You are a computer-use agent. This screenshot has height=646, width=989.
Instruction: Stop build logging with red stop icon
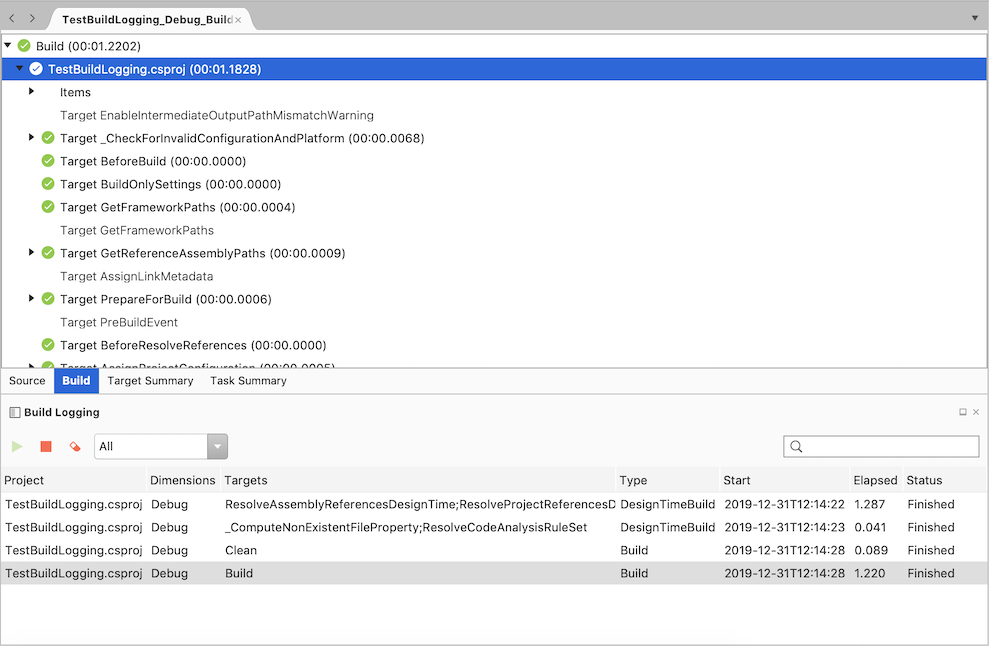(x=45, y=446)
